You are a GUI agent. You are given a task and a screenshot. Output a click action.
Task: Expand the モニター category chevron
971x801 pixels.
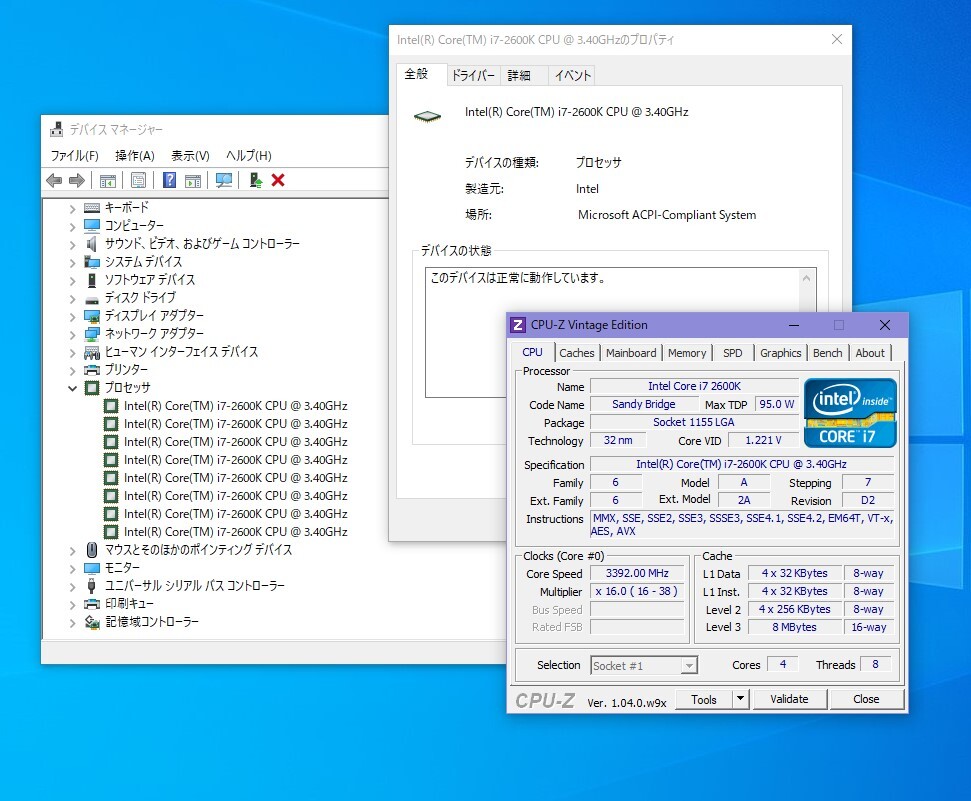tap(72, 569)
